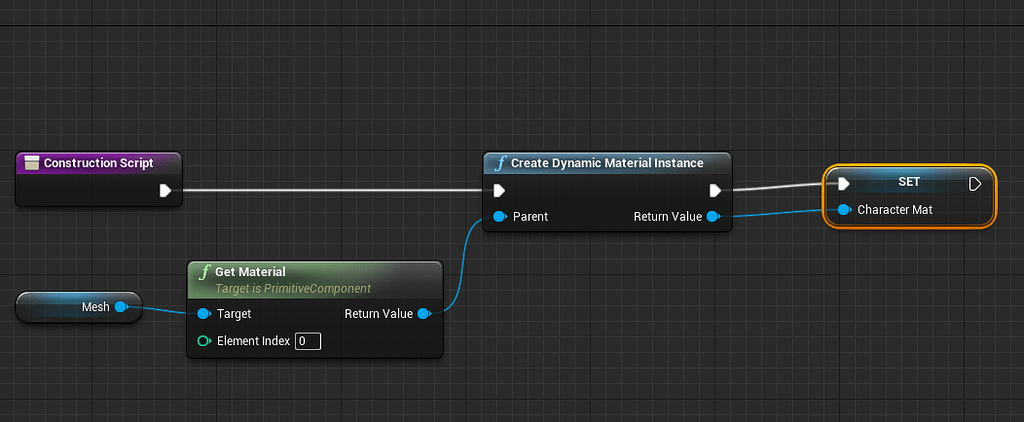
Task: Click the SET node input execution pin
Action: [844, 183]
